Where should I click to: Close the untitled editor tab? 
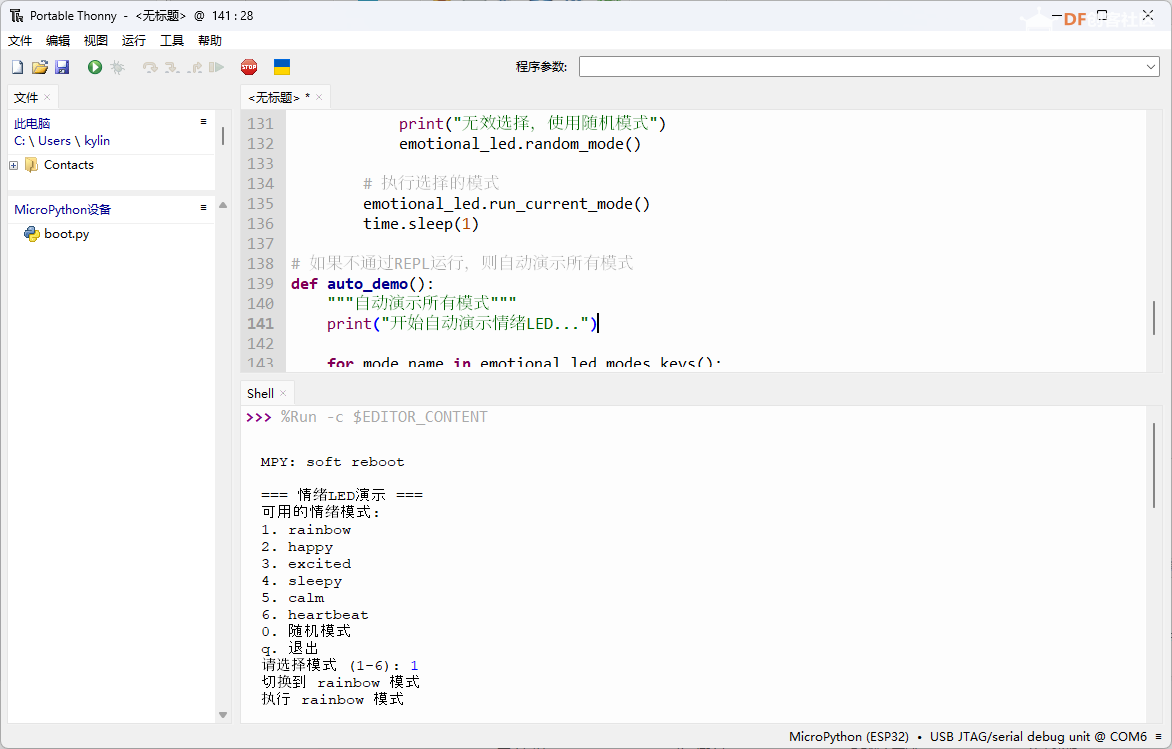tap(320, 97)
